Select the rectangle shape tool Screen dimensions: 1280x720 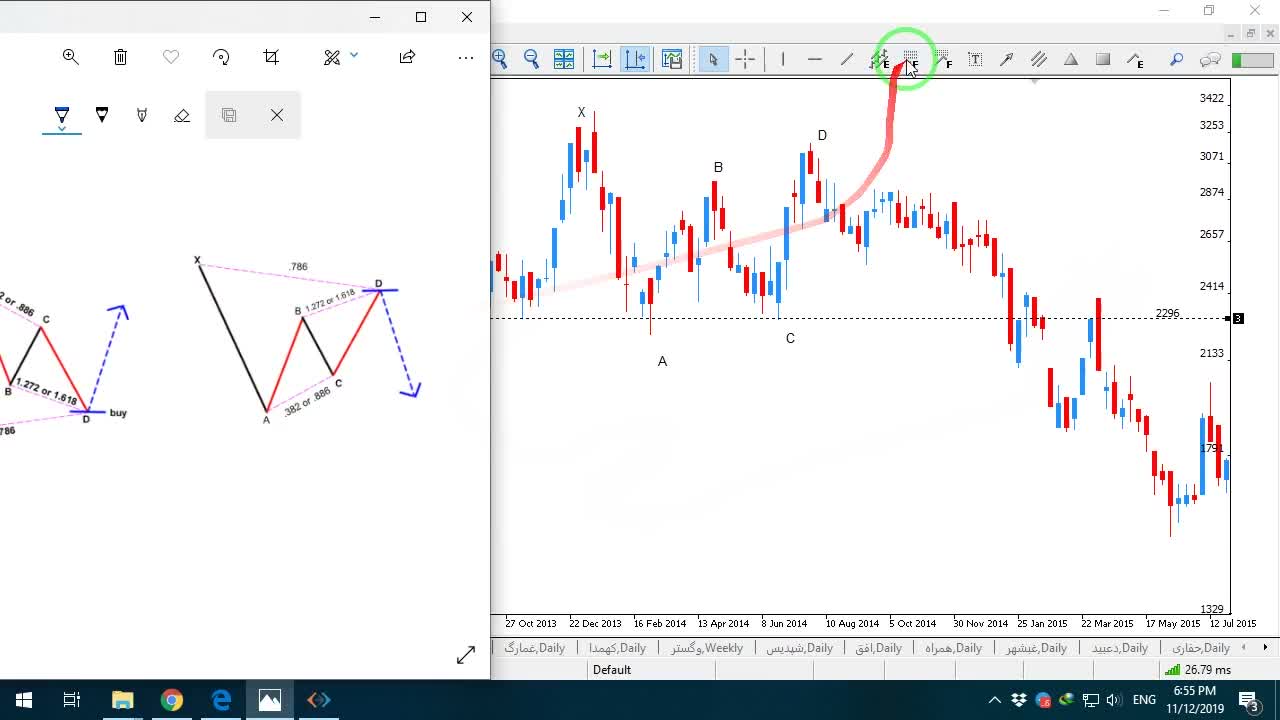[1103, 59]
